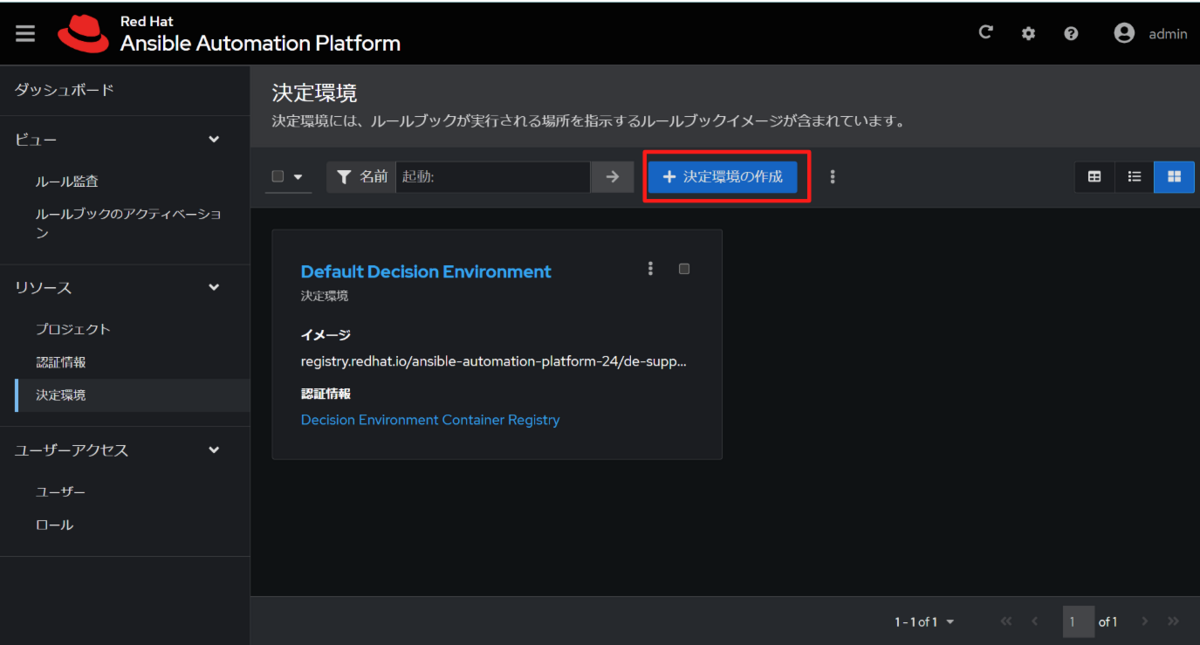Click the 決定環境の作成 button

point(723,177)
